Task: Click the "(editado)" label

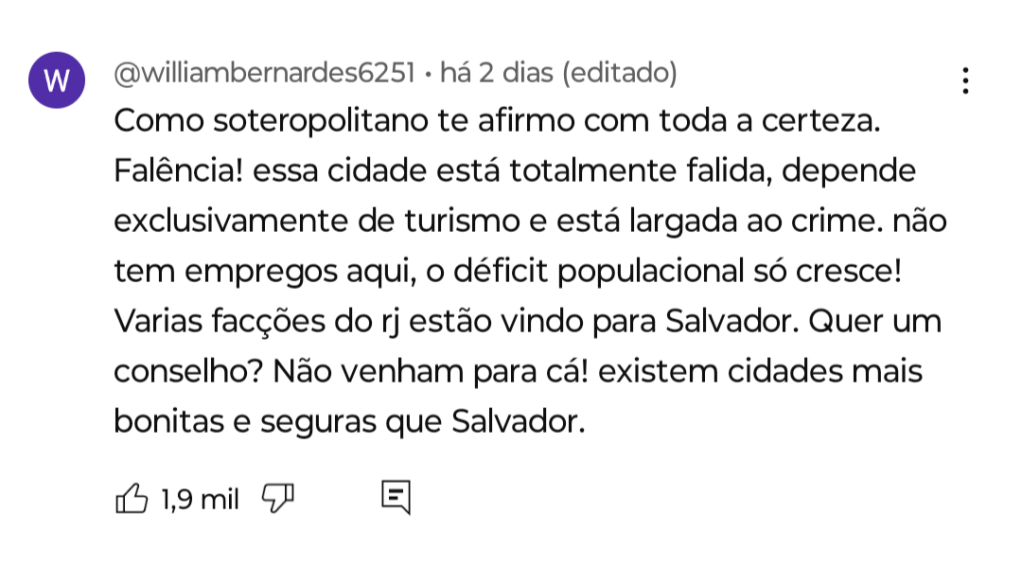Action: 619,73
